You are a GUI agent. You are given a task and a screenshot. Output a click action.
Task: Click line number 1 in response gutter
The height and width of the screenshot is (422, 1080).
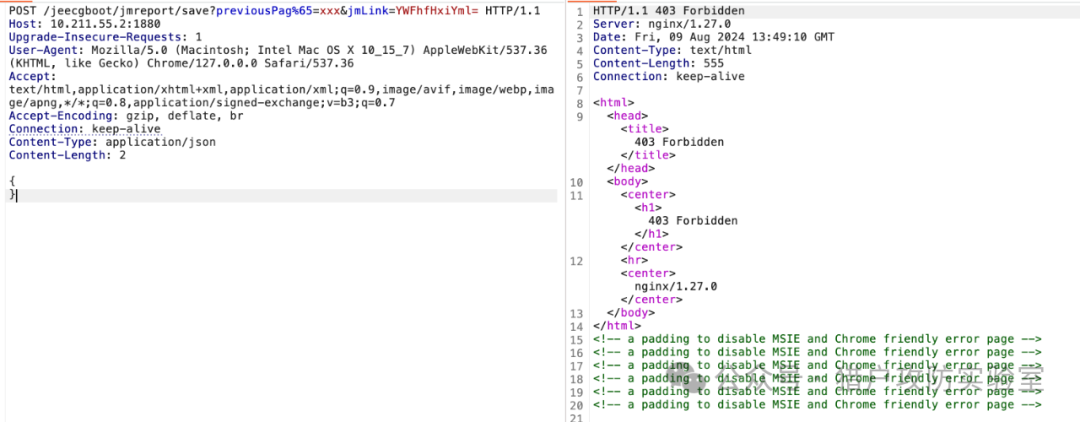coord(579,11)
